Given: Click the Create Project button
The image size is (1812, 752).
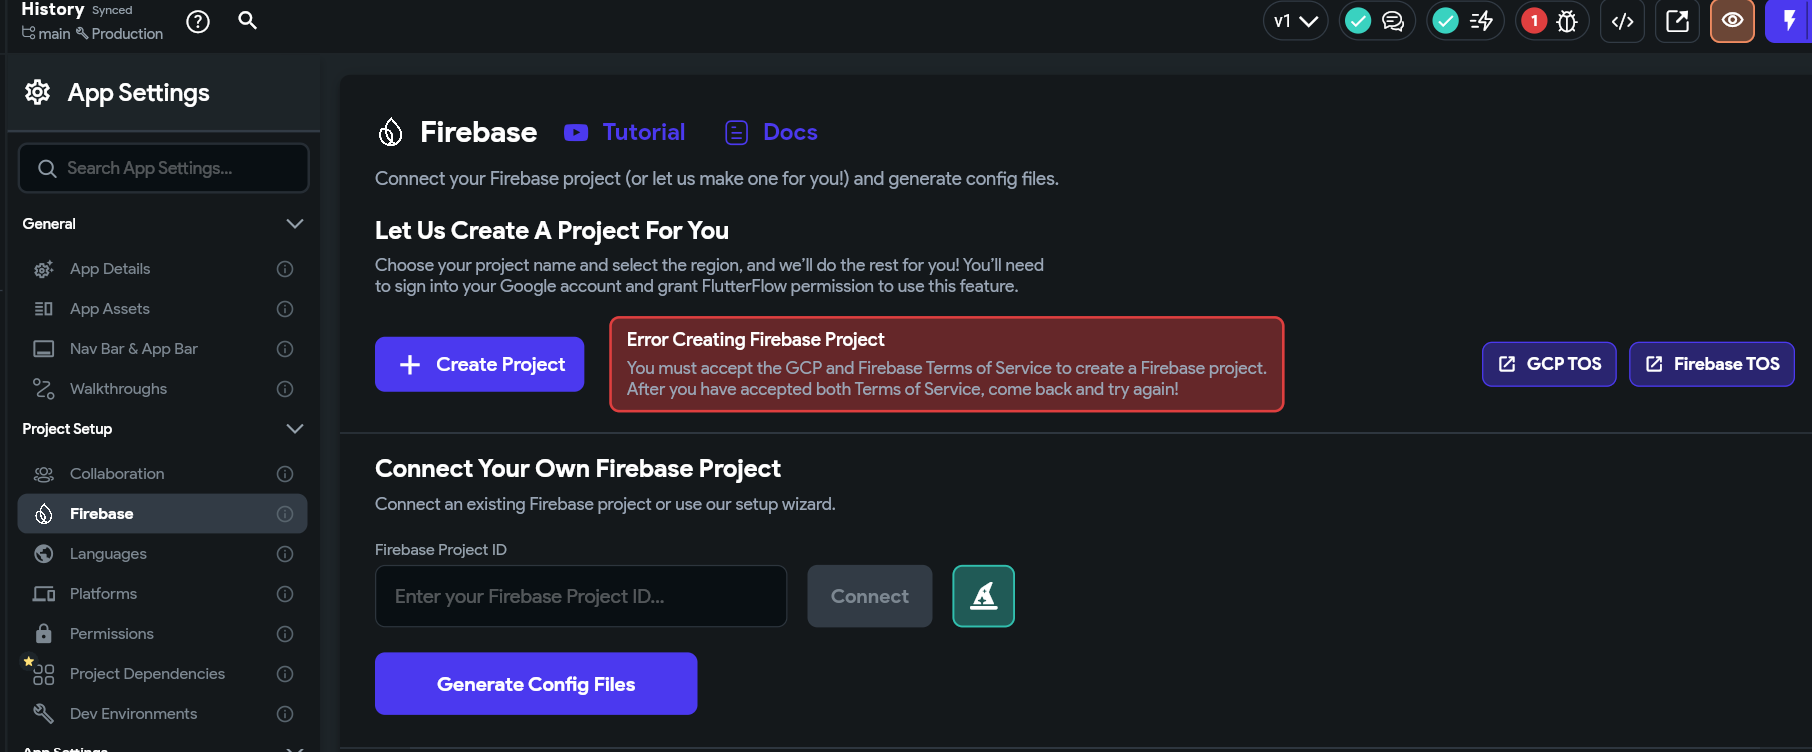Looking at the screenshot, I should [479, 364].
